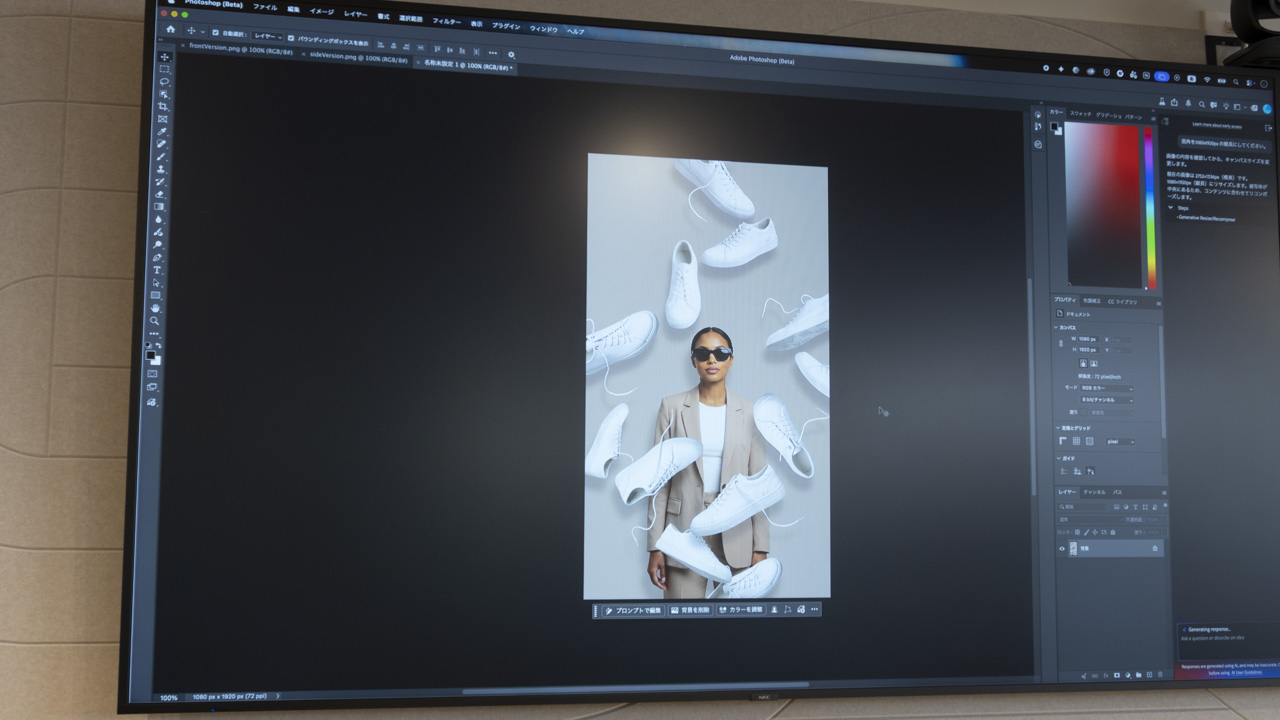This screenshot has height=720, width=1280.
Task: Open the pixel ruler units dropdown
Action: [x=1120, y=441]
